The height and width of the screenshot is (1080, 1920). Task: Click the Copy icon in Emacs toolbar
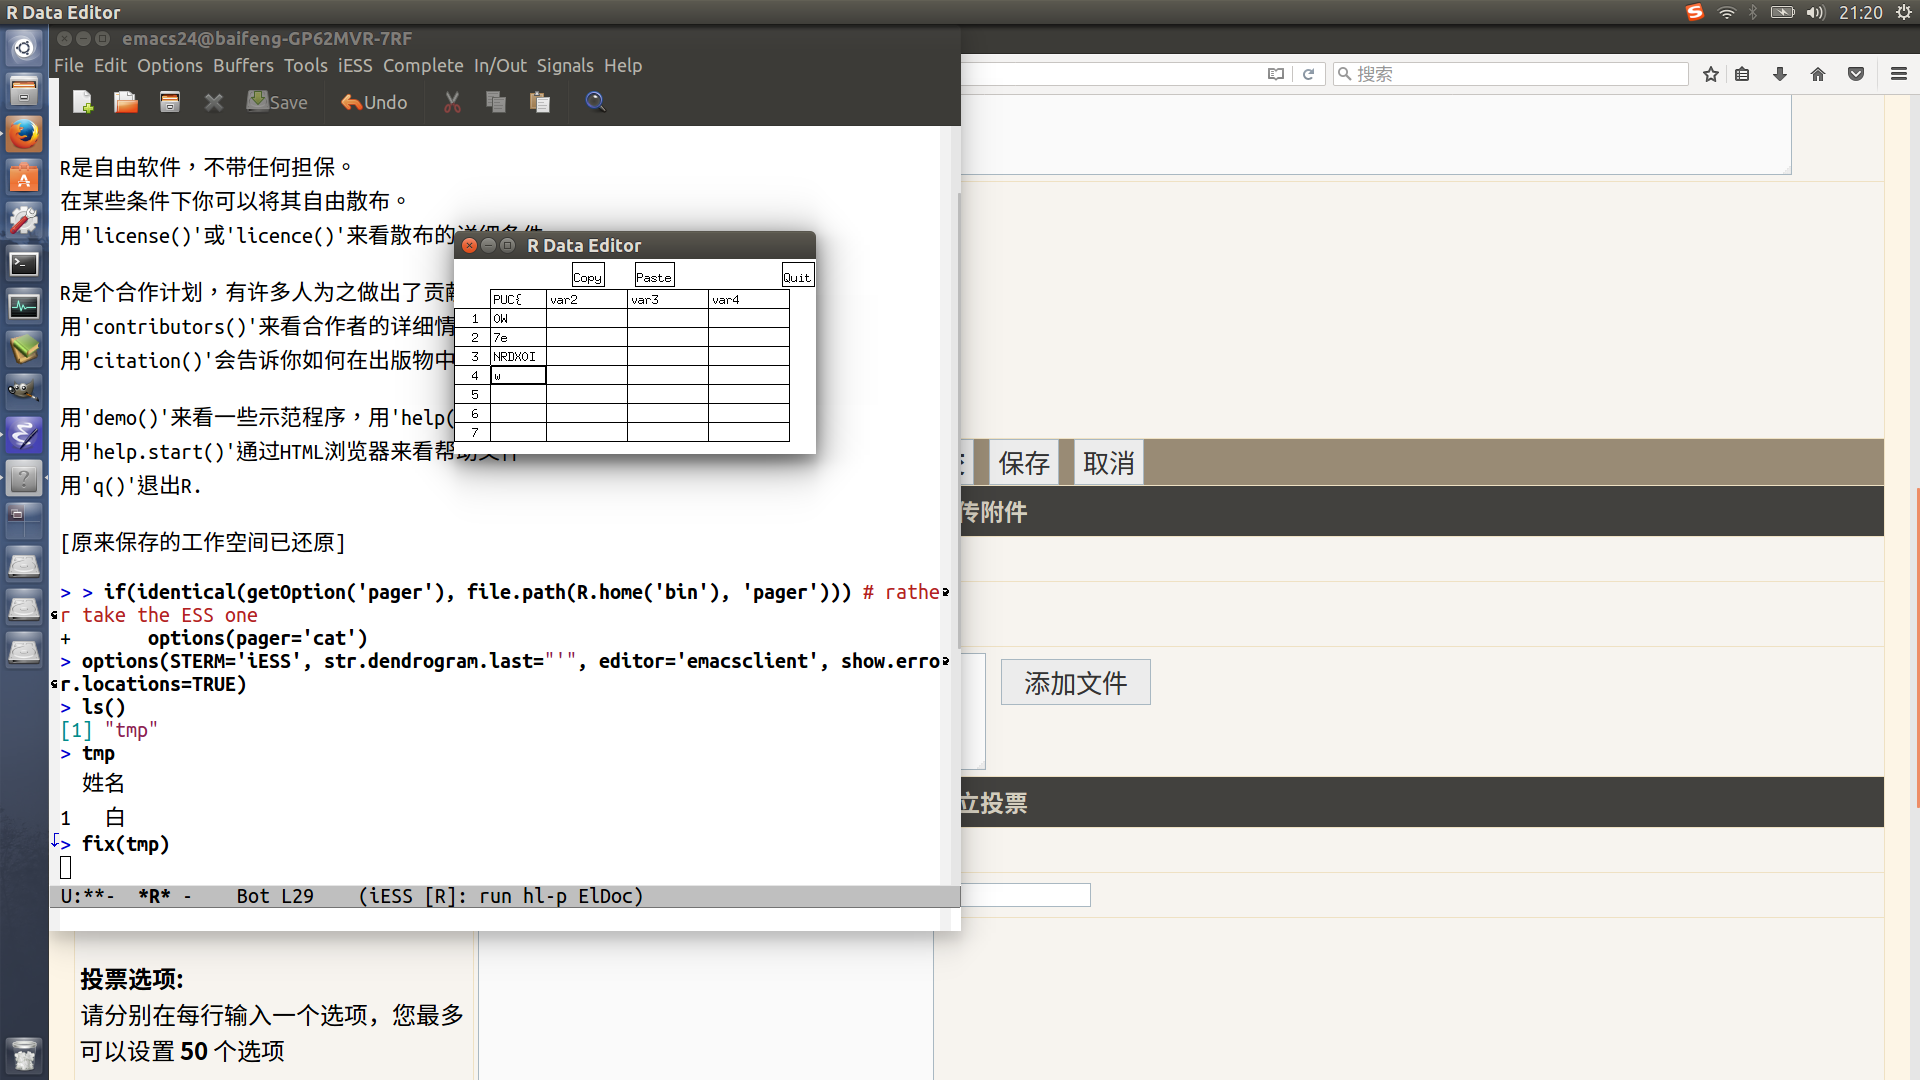click(496, 102)
